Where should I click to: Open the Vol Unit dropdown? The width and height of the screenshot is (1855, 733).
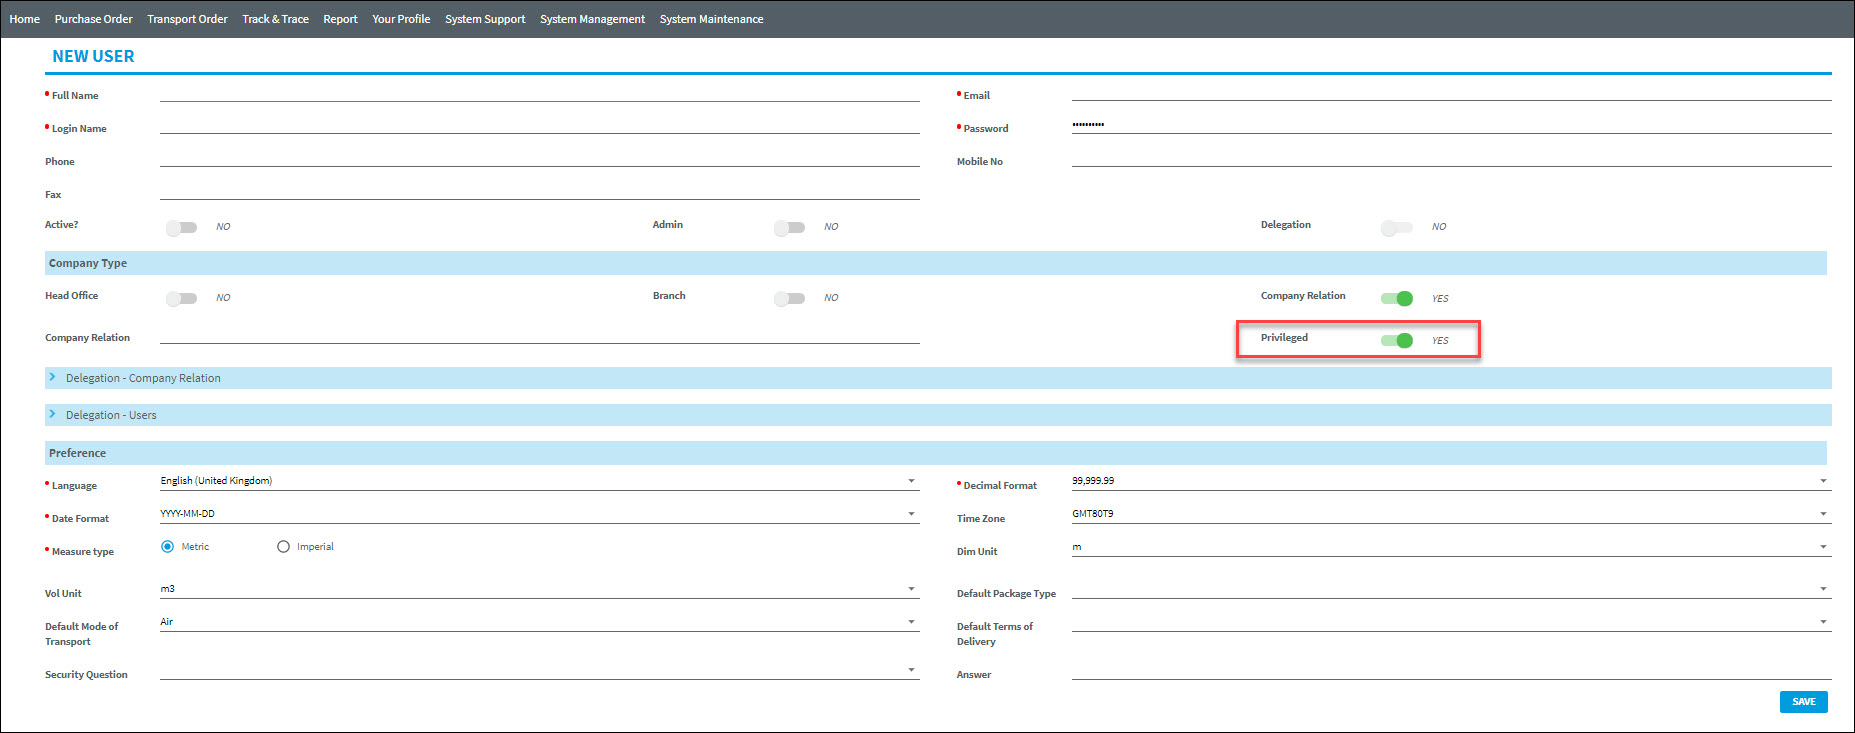pos(539,589)
